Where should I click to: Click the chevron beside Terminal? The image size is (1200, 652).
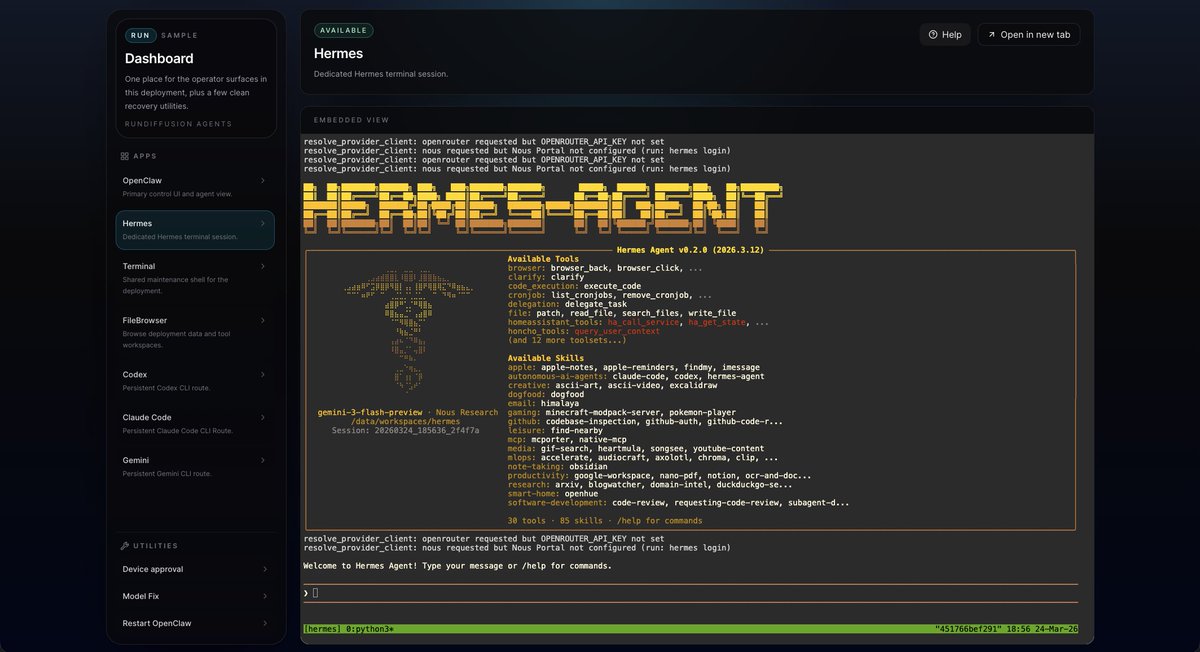coord(263,266)
